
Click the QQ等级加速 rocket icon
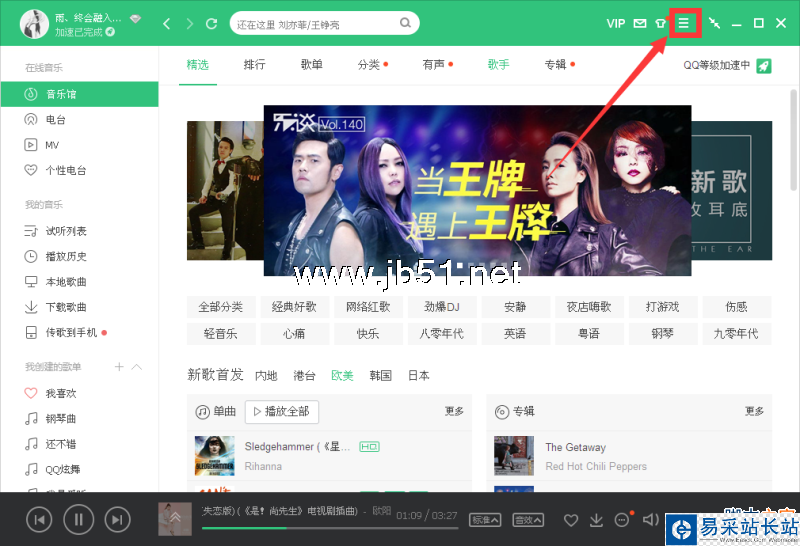tap(764, 66)
